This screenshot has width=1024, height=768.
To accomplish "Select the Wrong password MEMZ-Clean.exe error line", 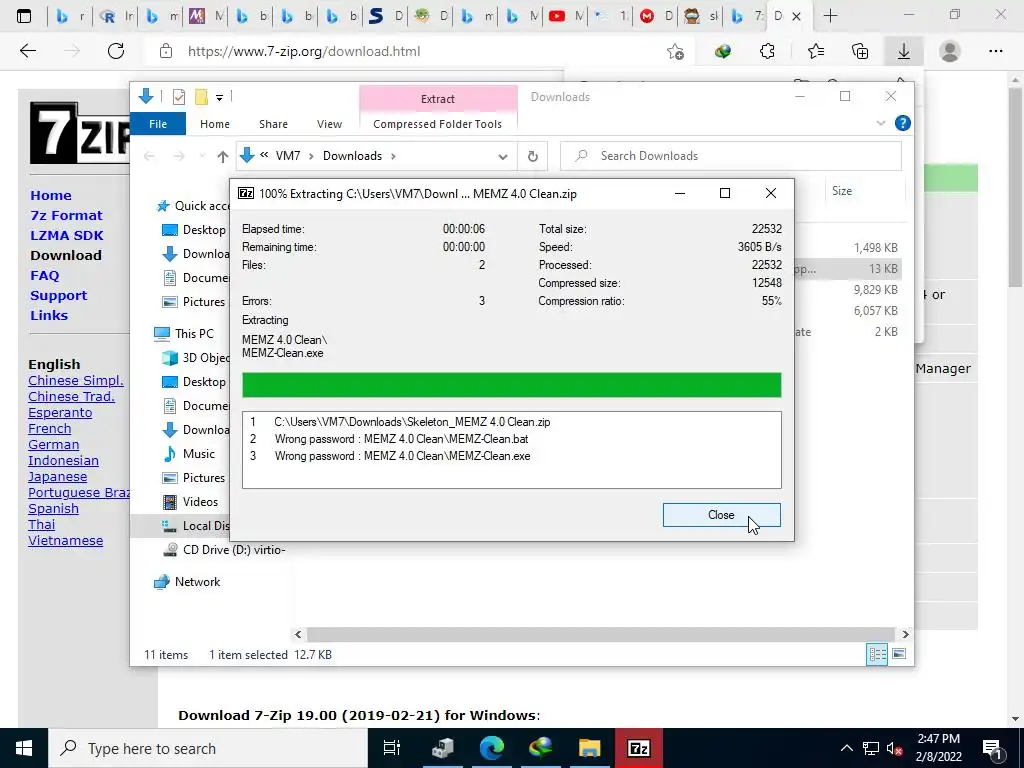I will click(402, 456).
